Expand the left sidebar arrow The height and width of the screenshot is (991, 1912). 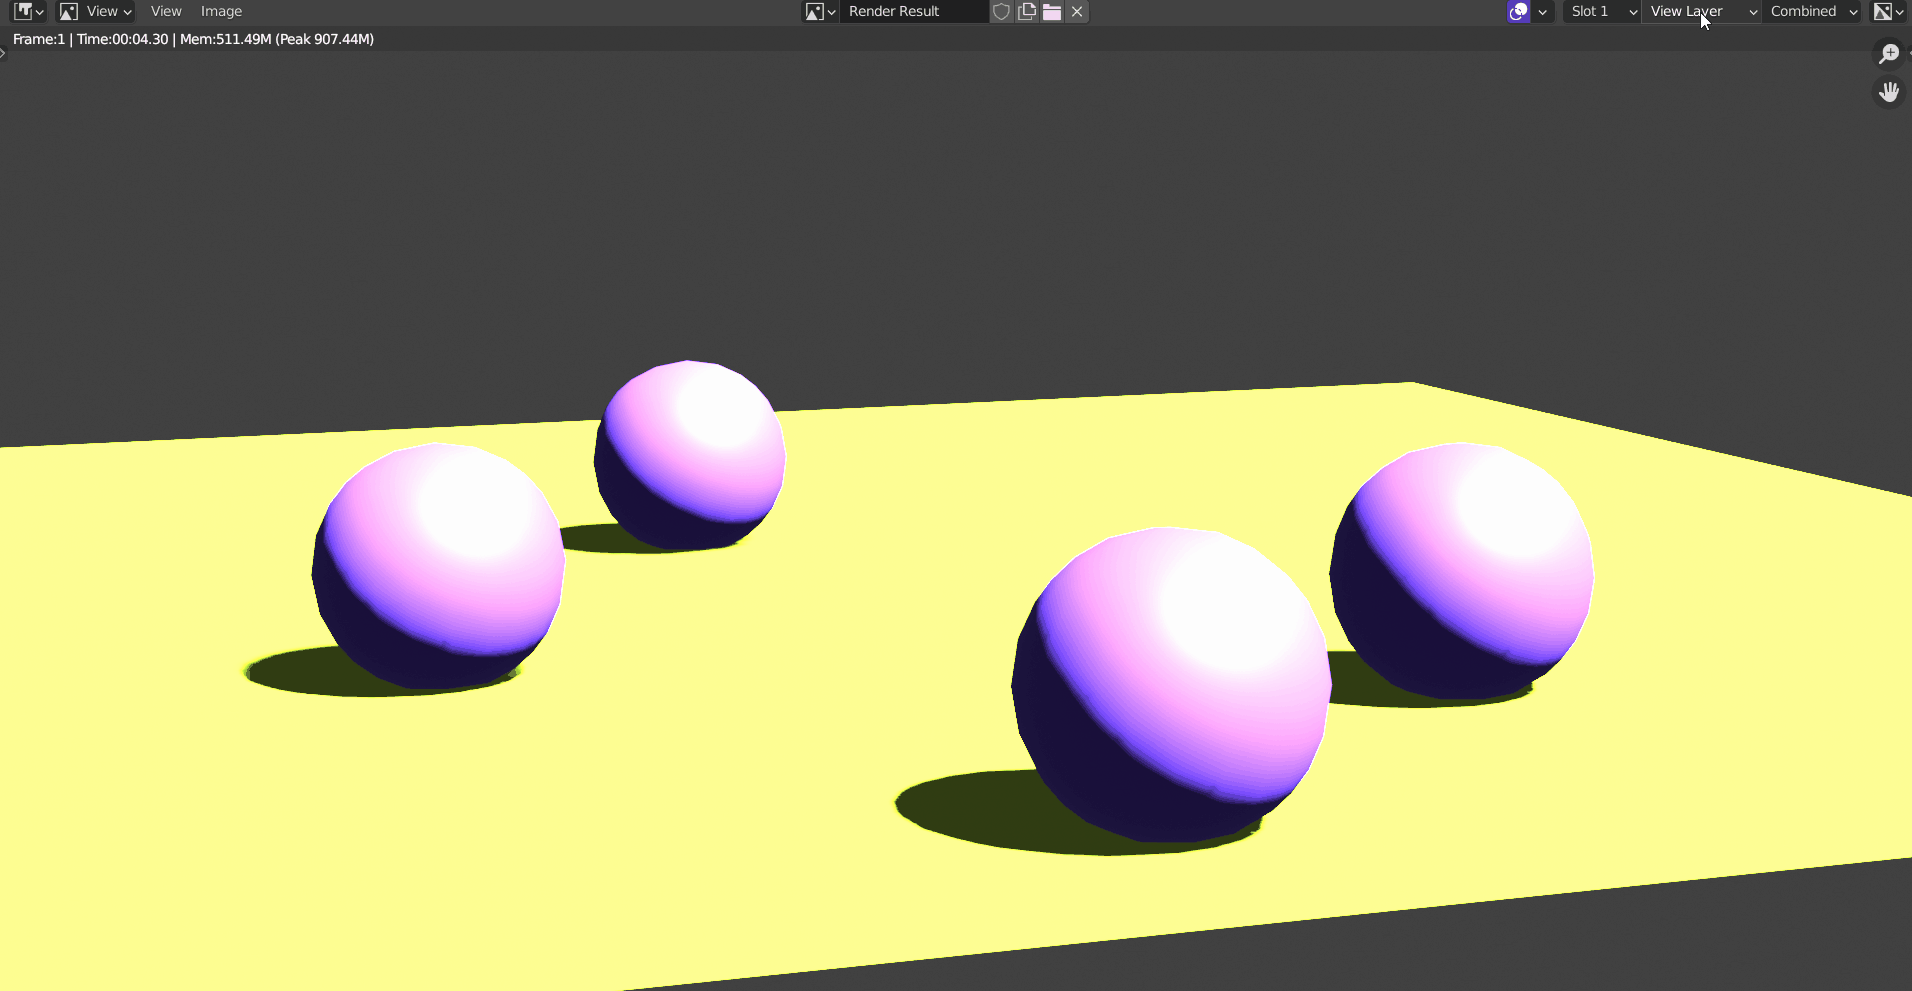4,54
